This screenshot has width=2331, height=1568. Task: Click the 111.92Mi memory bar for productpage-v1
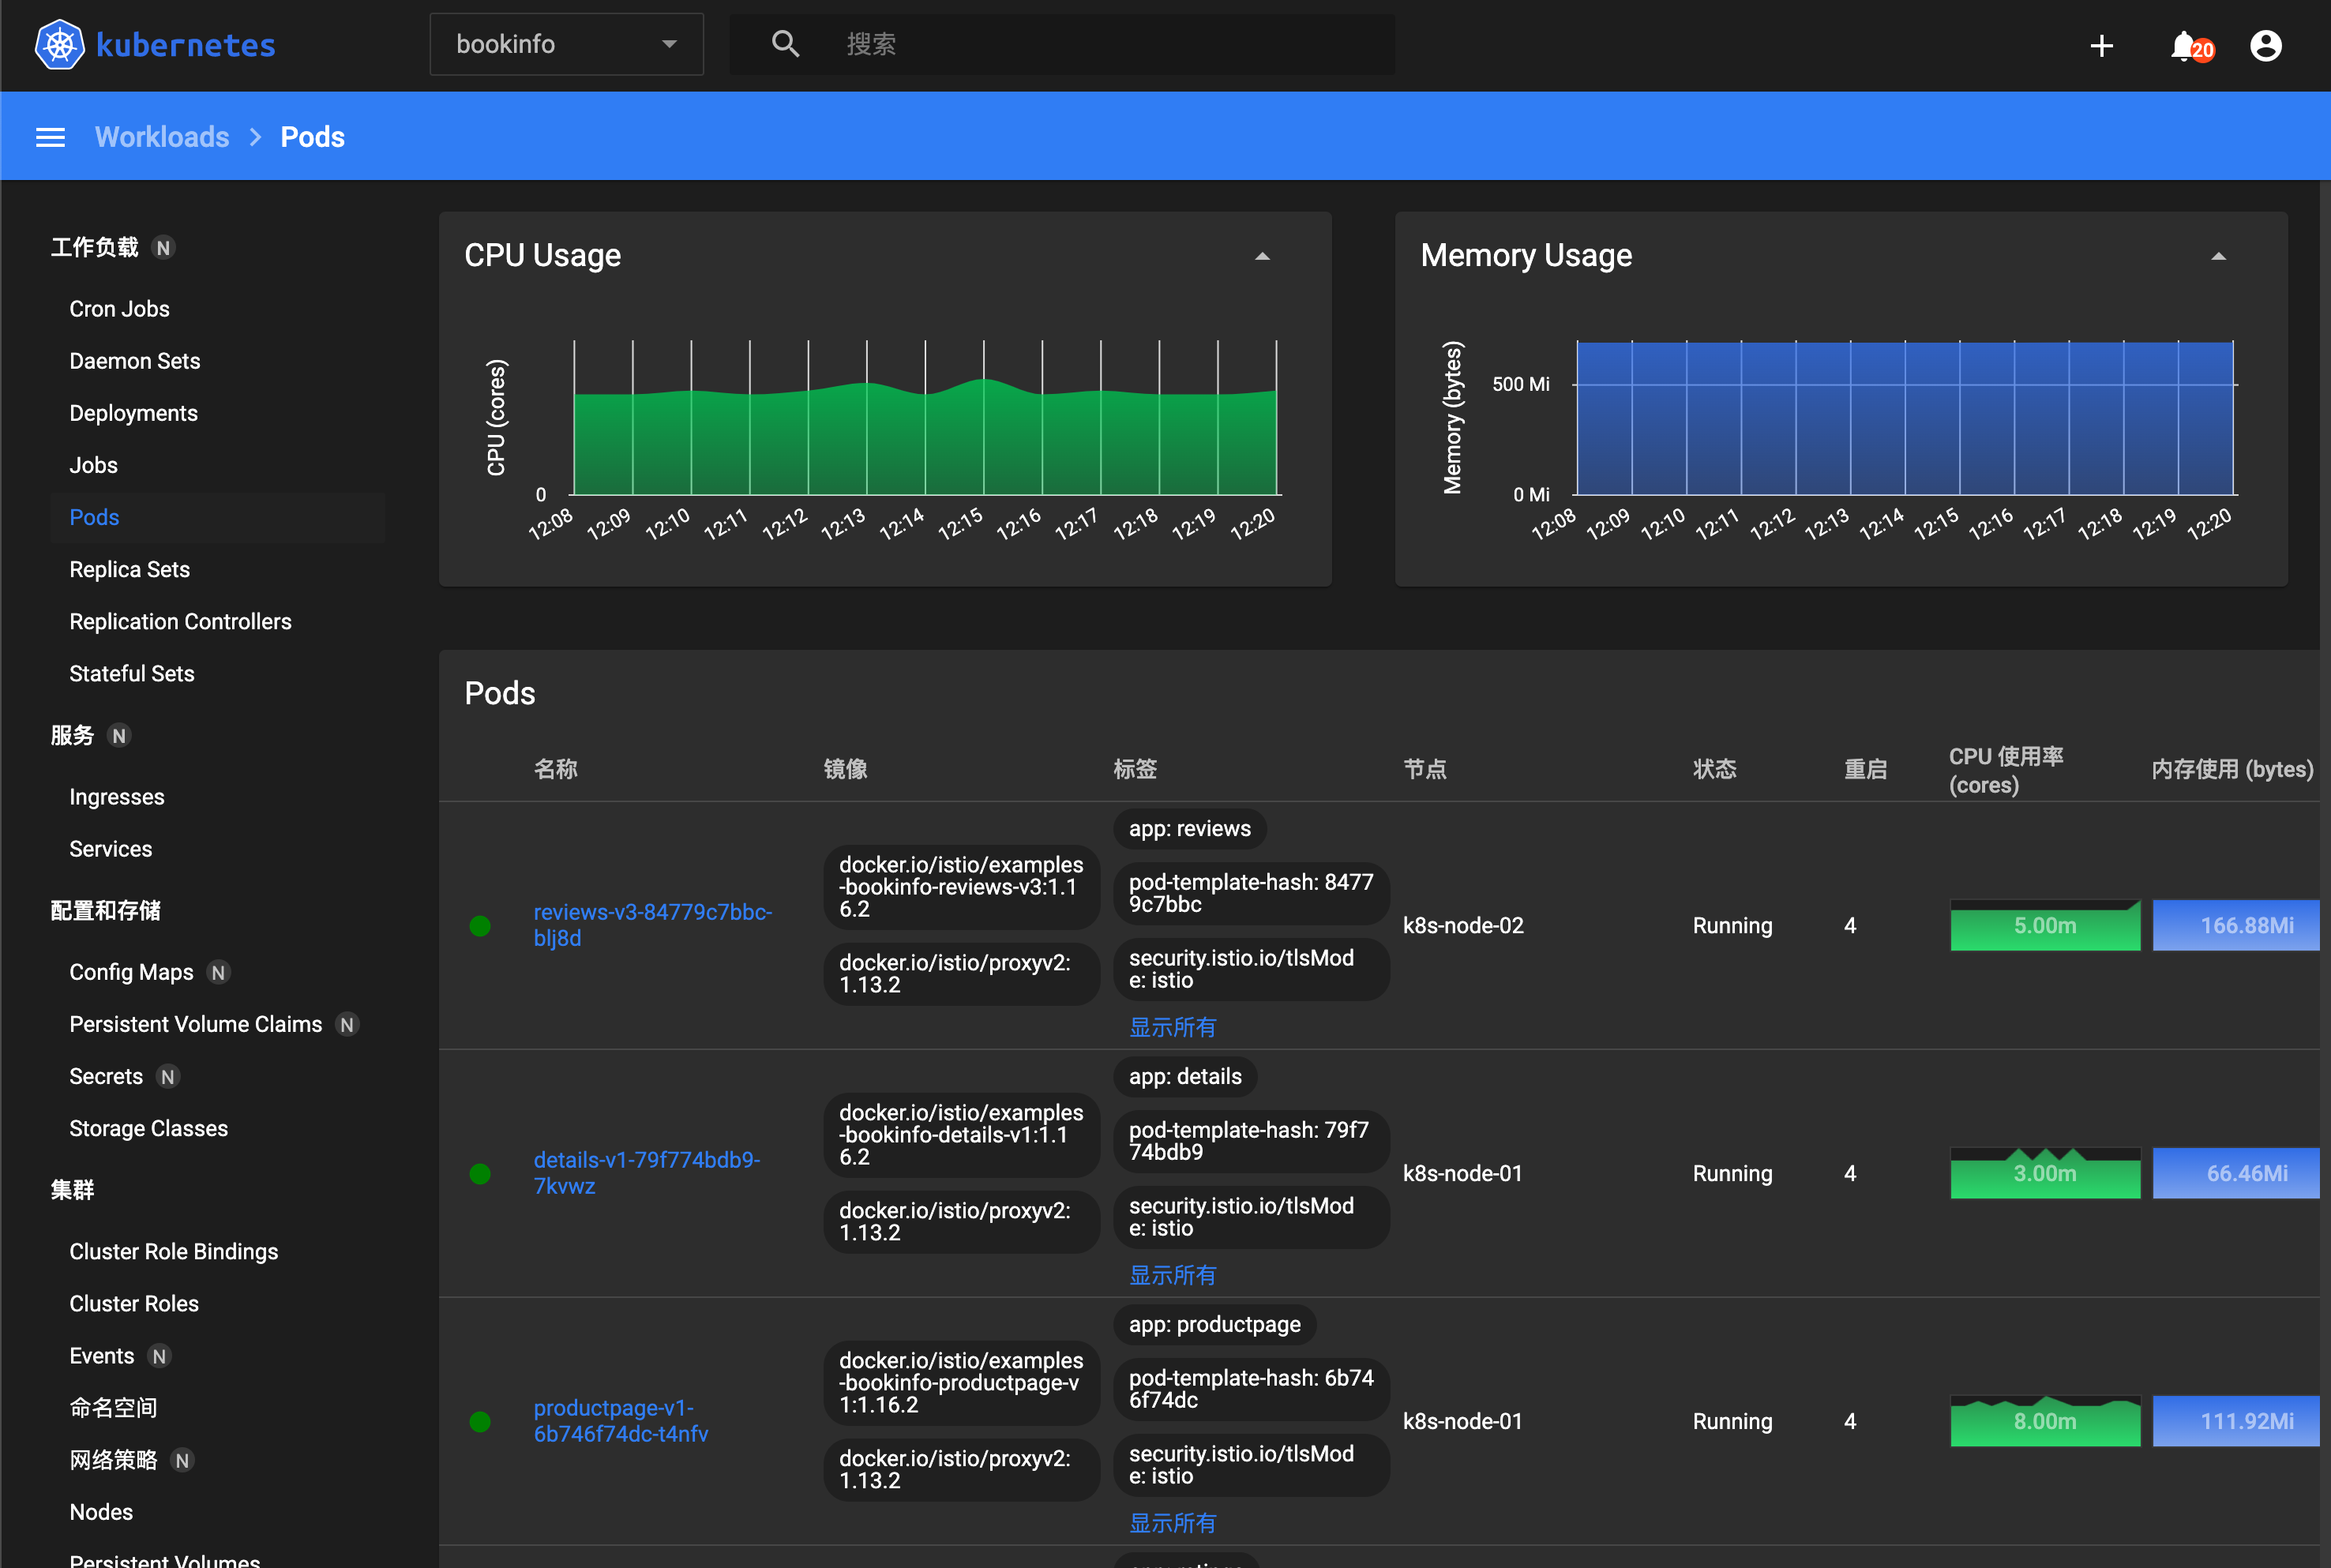click(x=2236, y=1421)
